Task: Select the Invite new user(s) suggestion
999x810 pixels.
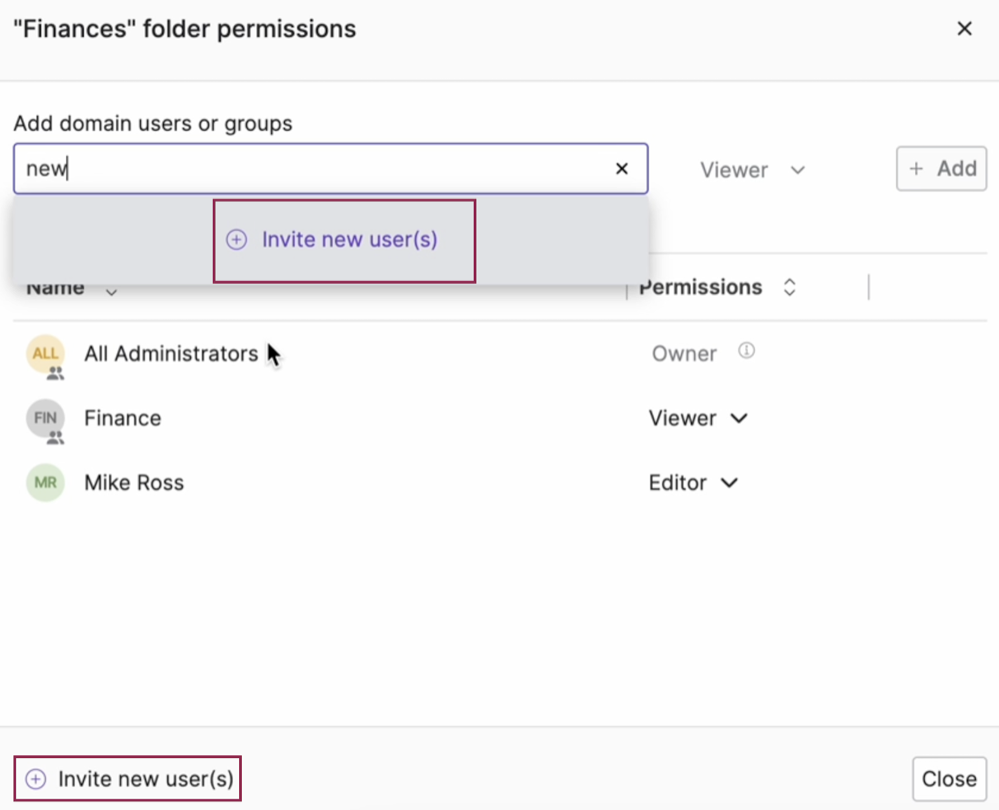Action: pos(344,240)
